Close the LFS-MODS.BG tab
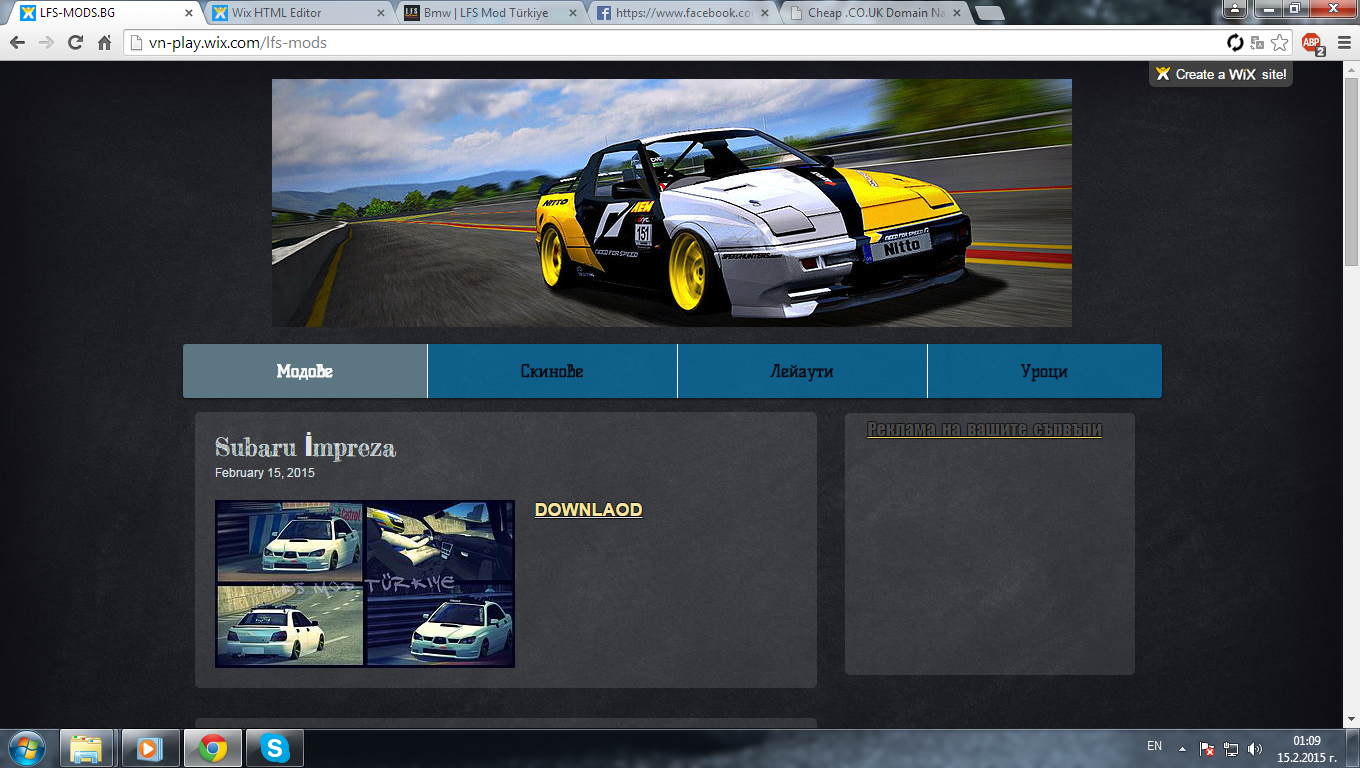This screenshot has width=1360, height=768. pos(188,14)
